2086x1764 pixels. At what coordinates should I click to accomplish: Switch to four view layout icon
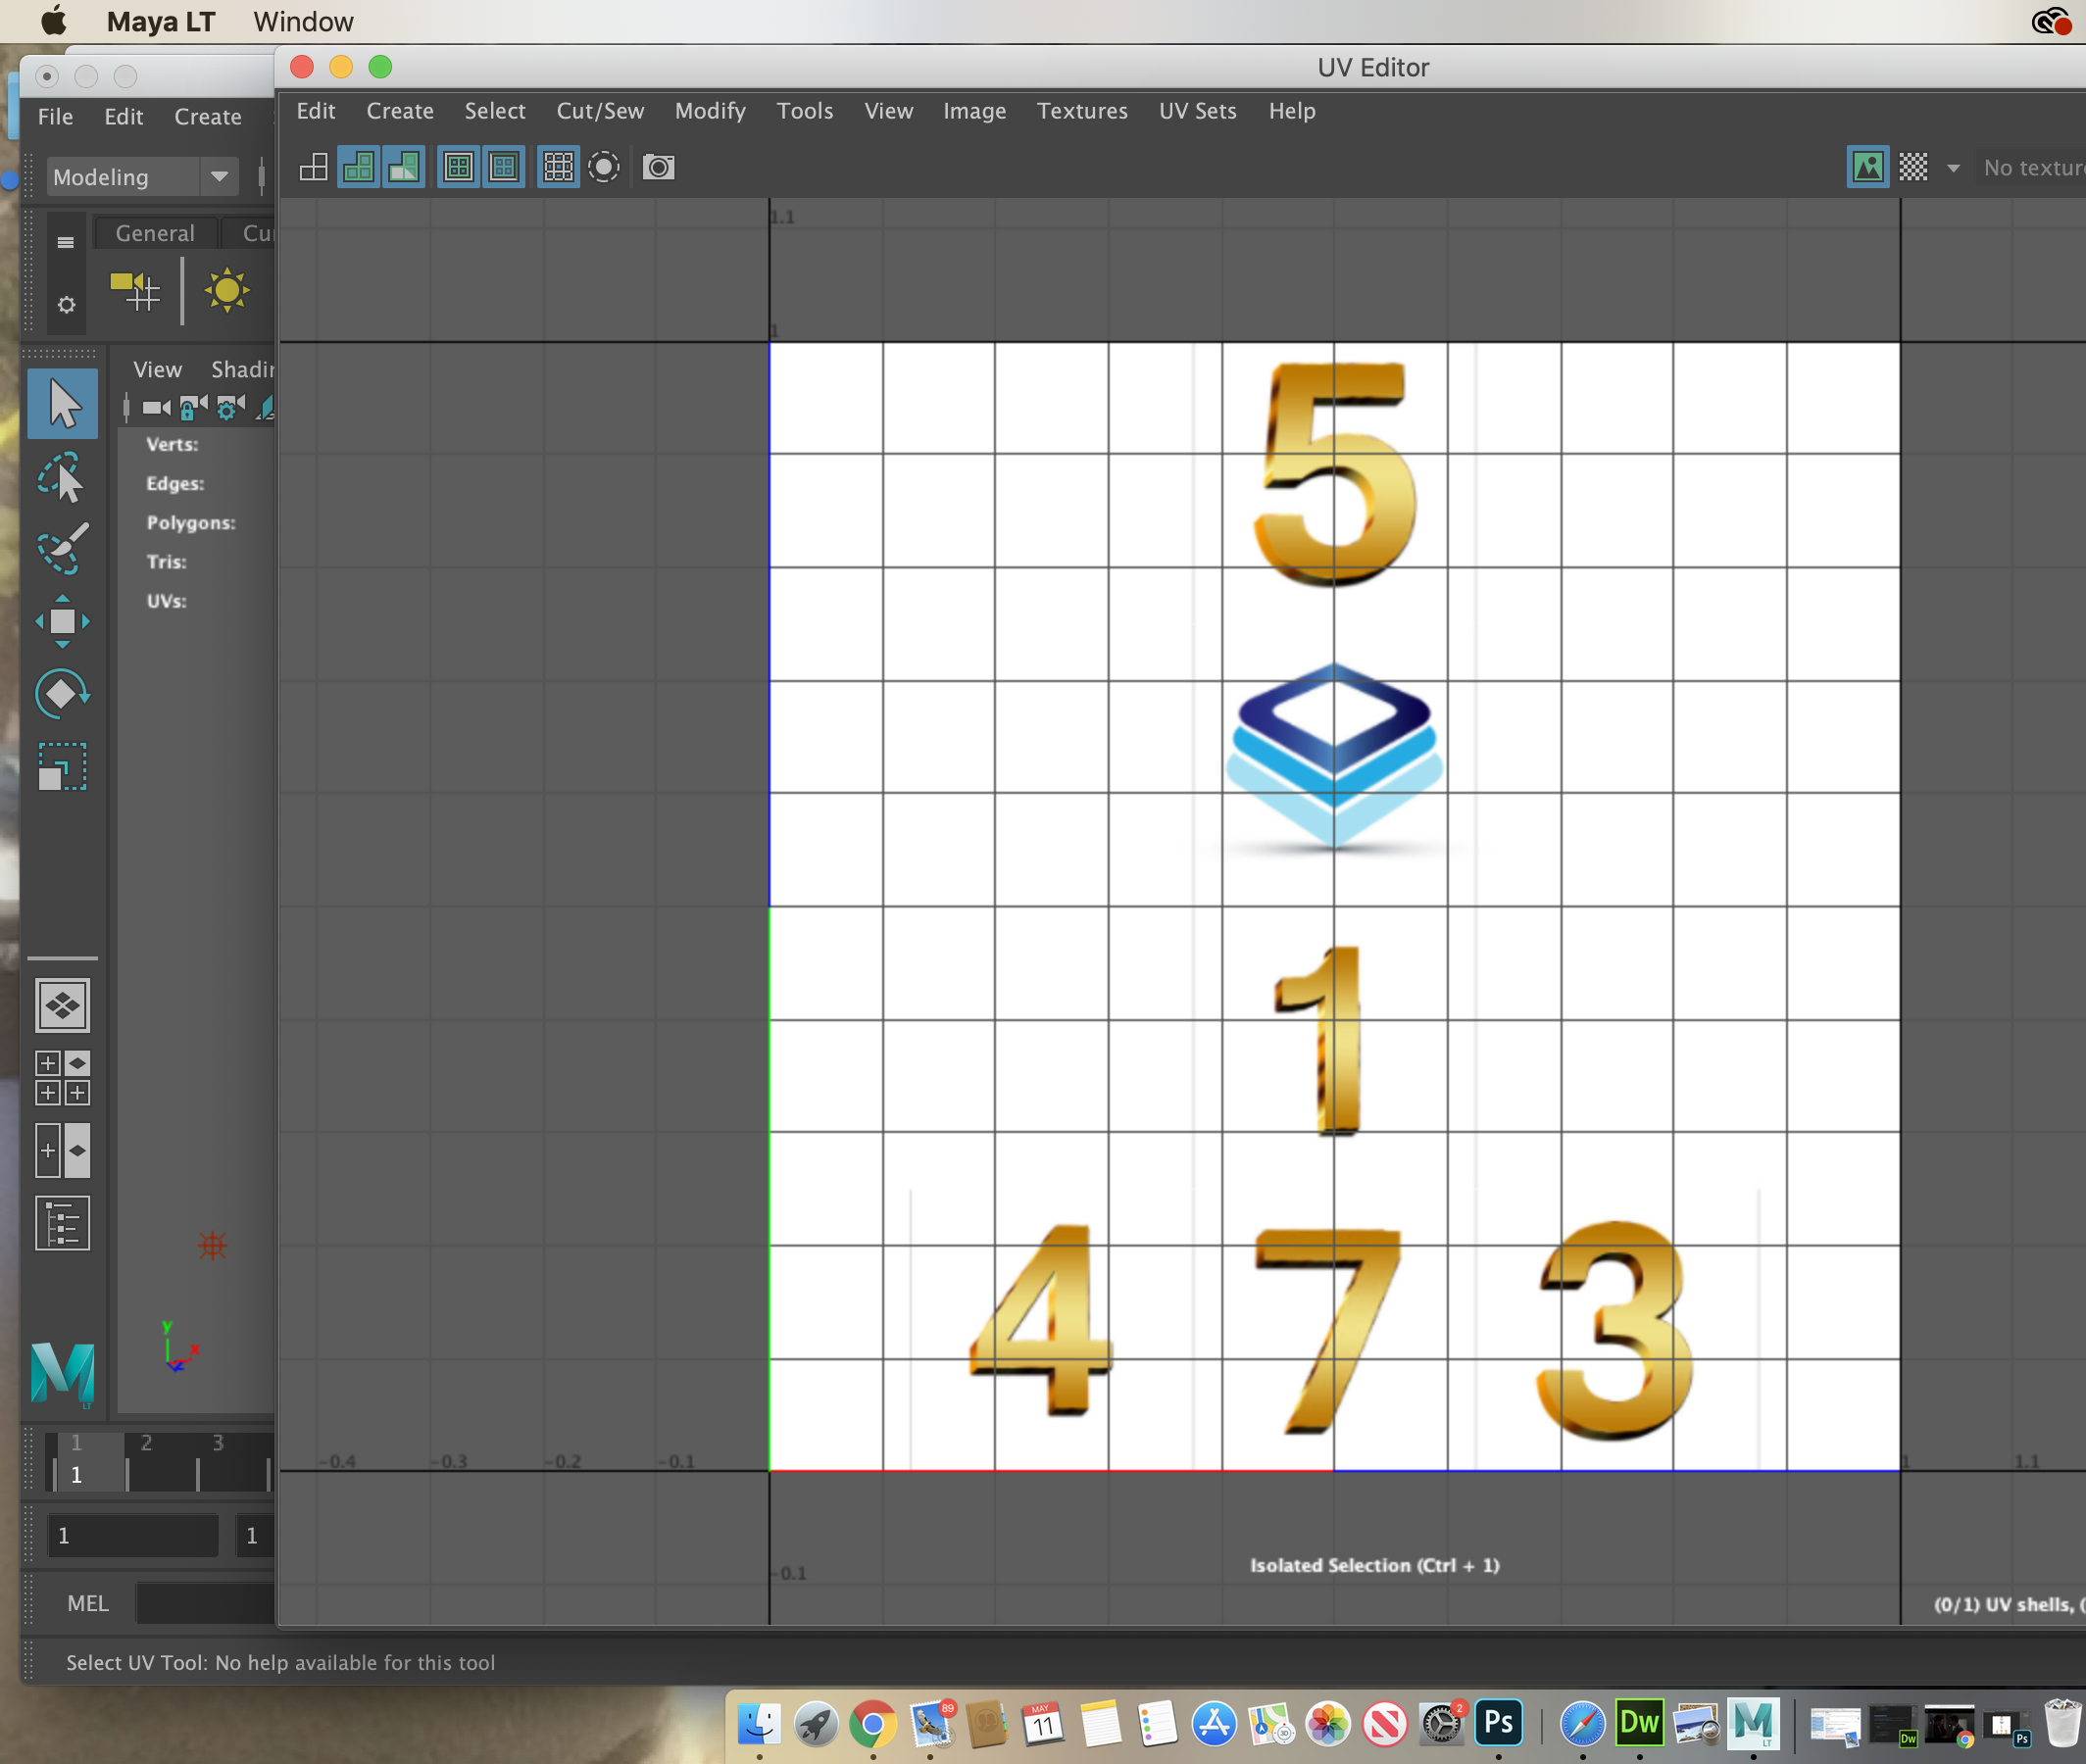click(x=63, y=1078)
